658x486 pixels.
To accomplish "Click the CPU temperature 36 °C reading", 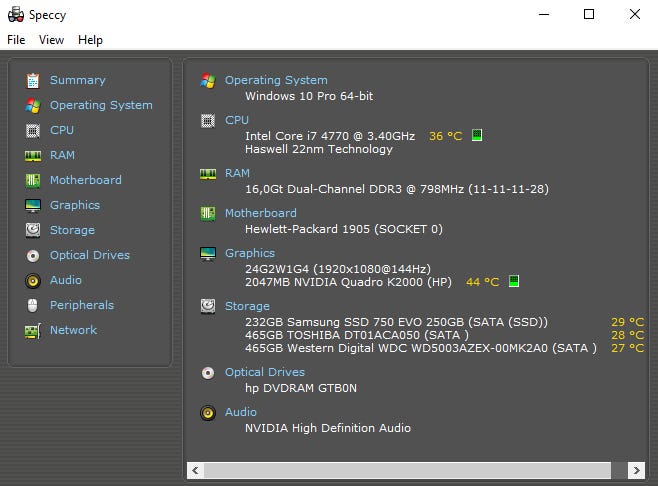I will pos(445,136).
